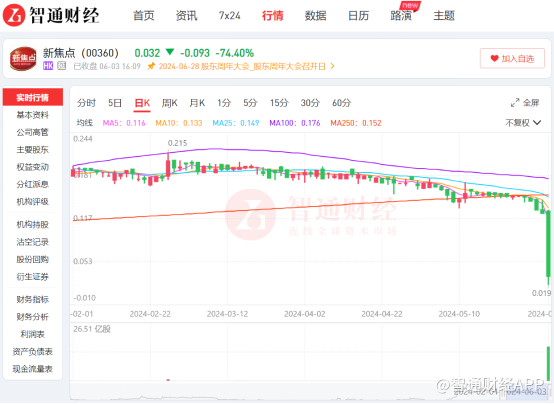Open 机构评级 in the sidebar
Screen dimensions: 554x404
[x=33, y=201]
